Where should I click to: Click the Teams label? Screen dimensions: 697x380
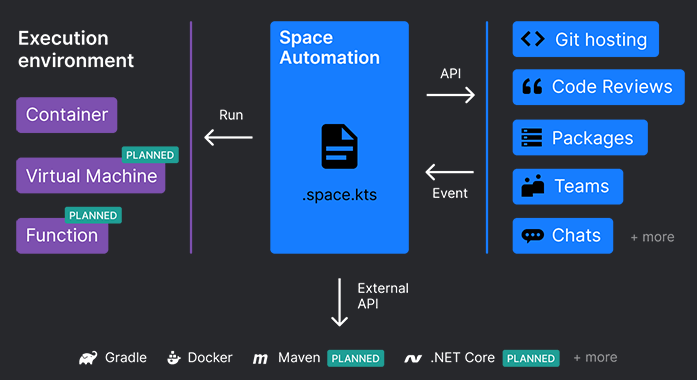[x=582, y=186]
